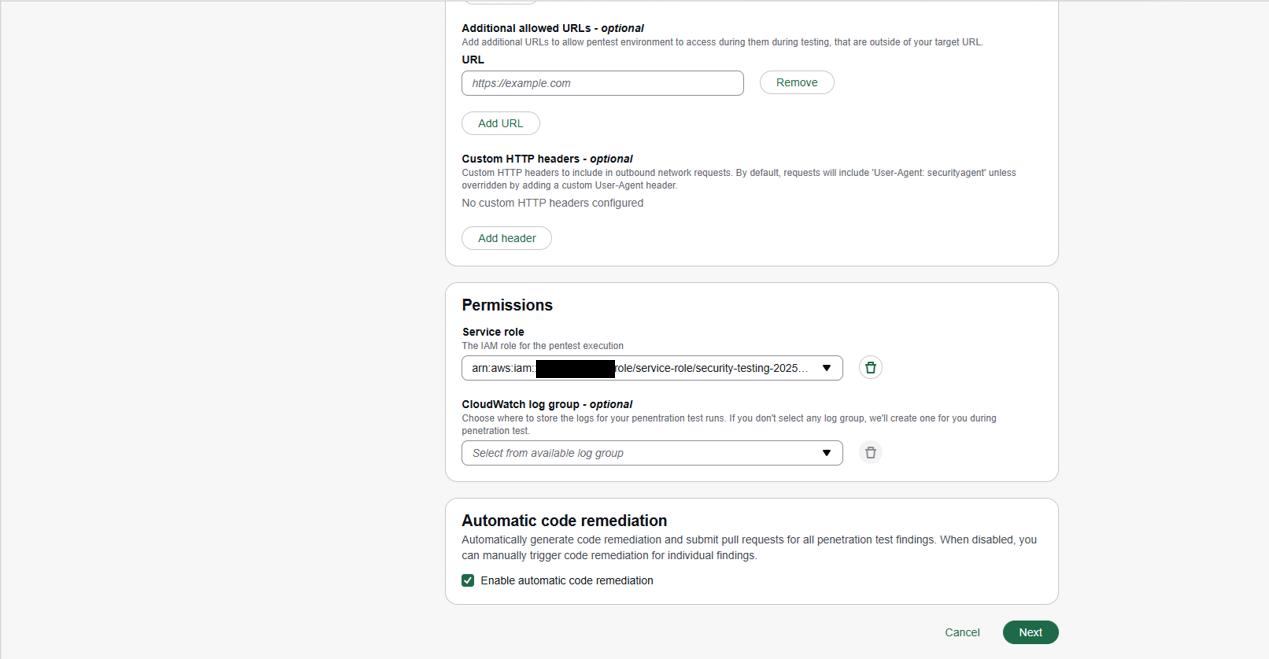Open the Service role ARN dropdown

[652, 368]
